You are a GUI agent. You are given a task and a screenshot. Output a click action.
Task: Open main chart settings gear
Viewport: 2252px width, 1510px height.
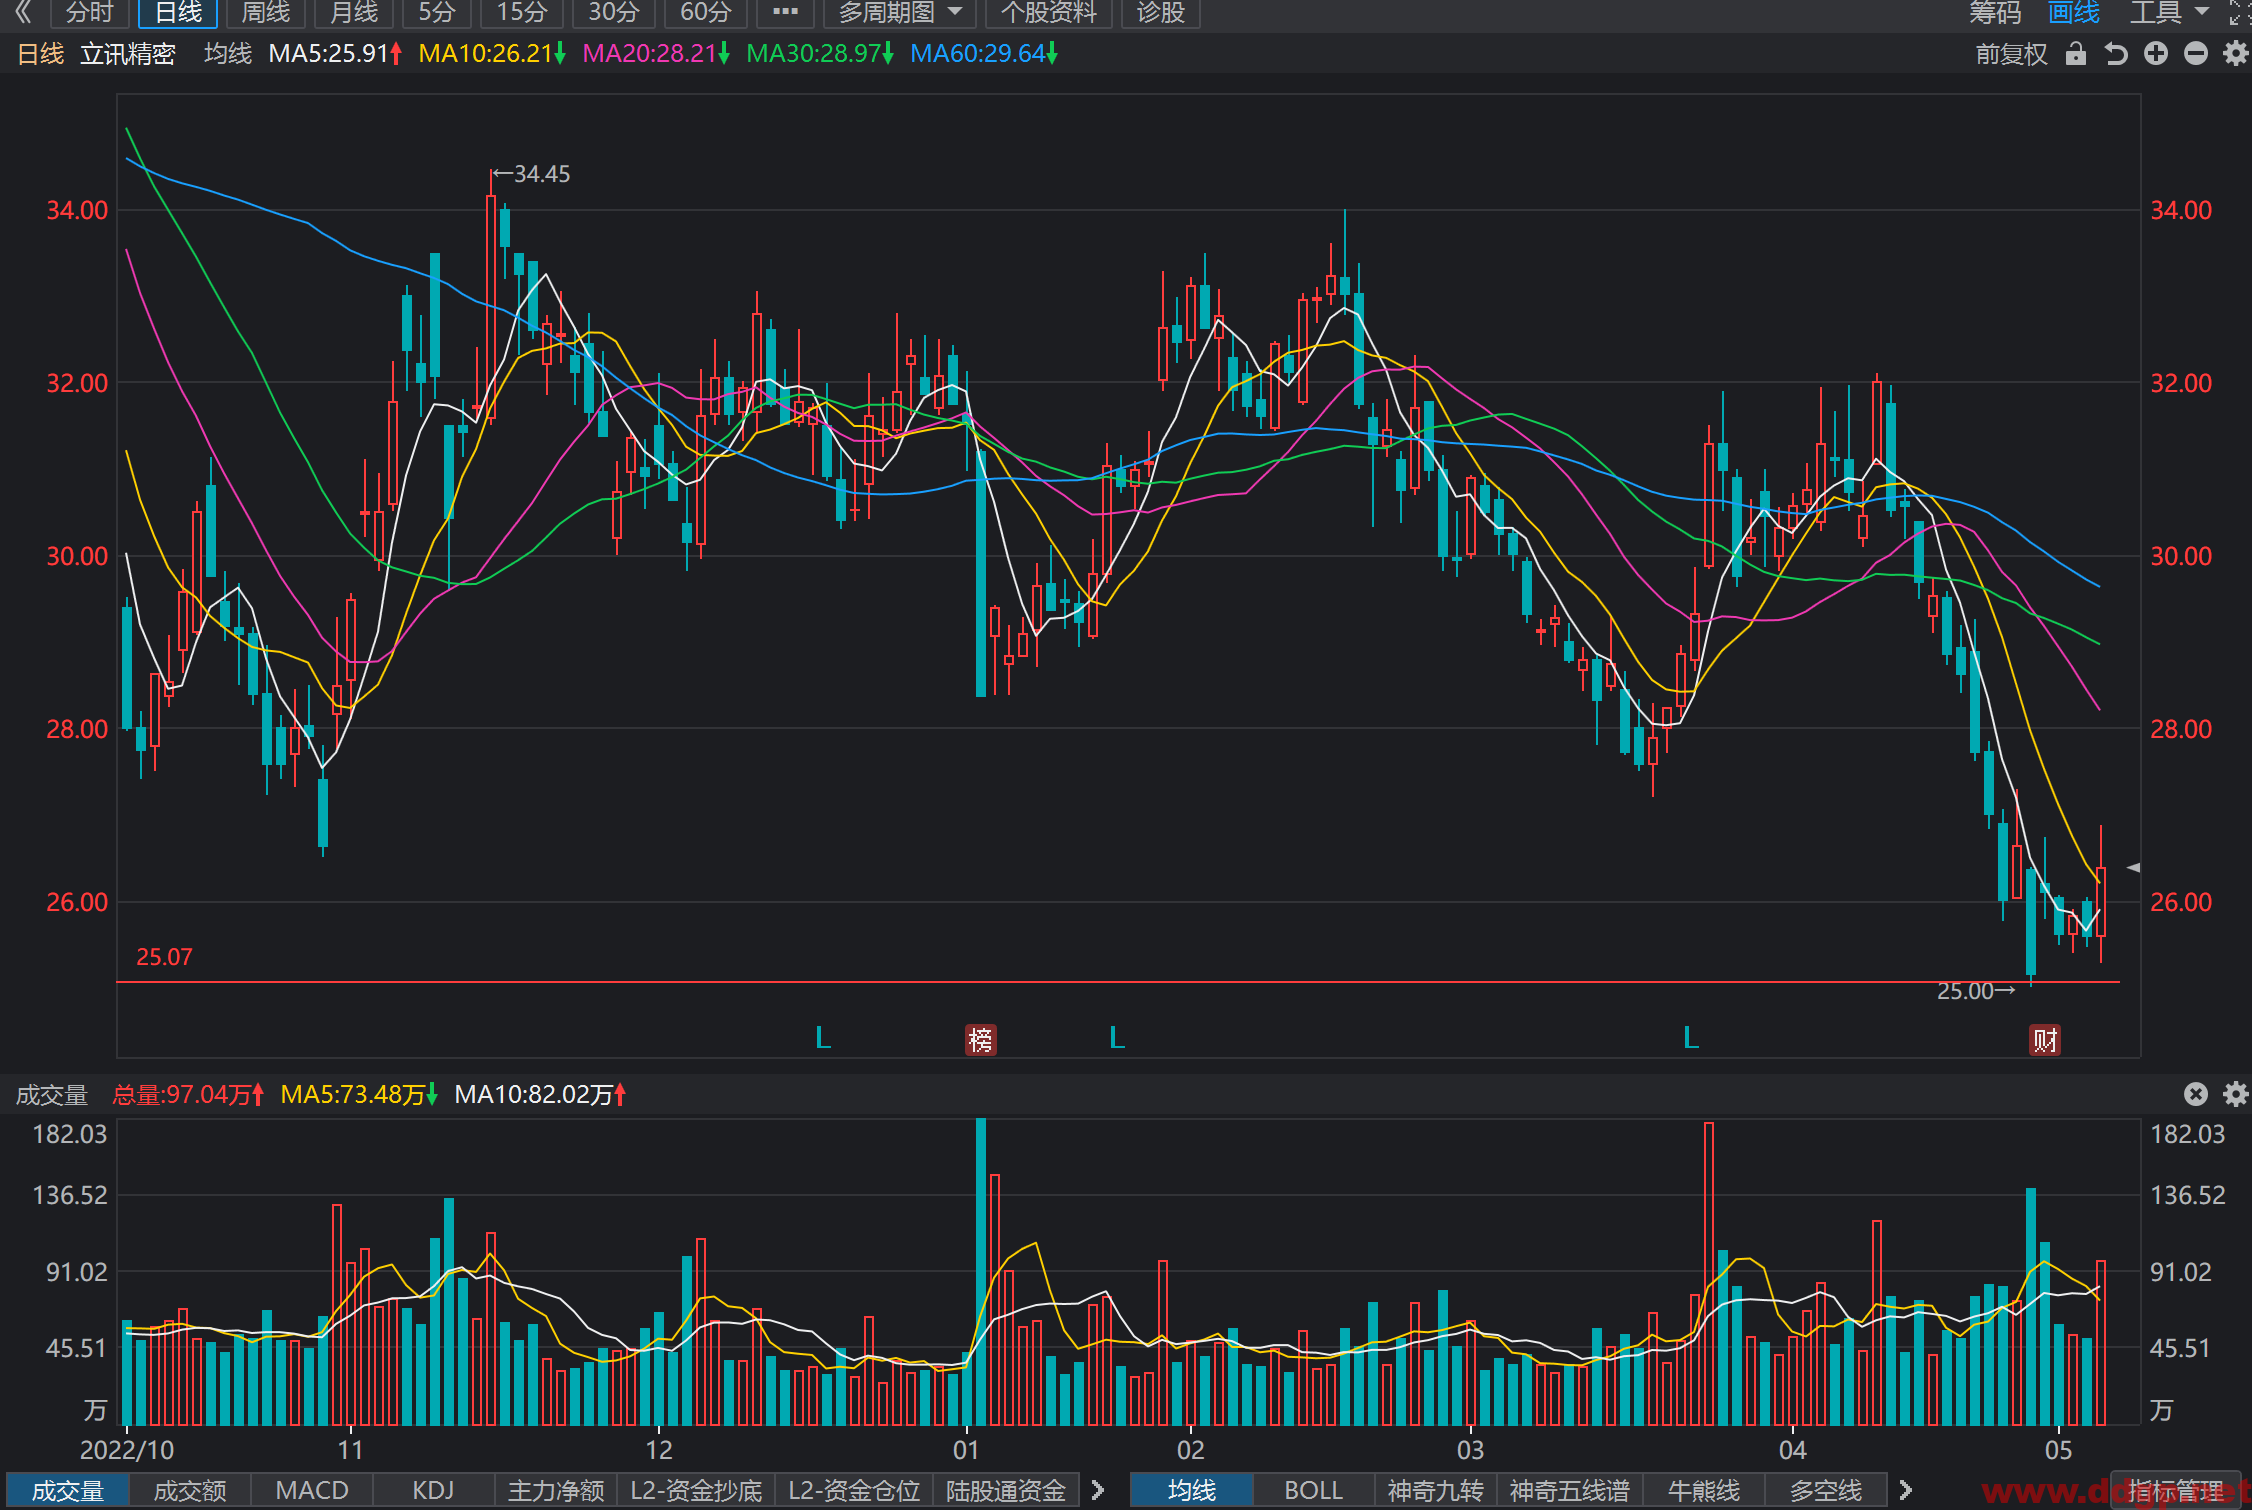(2236, 54)
